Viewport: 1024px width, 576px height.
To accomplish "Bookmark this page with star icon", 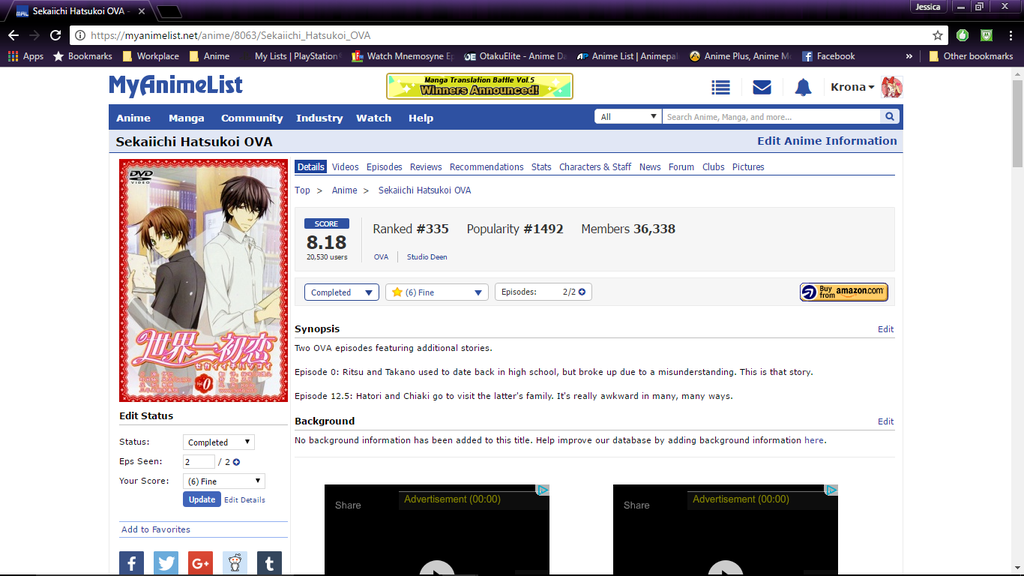I will [938, 35].
